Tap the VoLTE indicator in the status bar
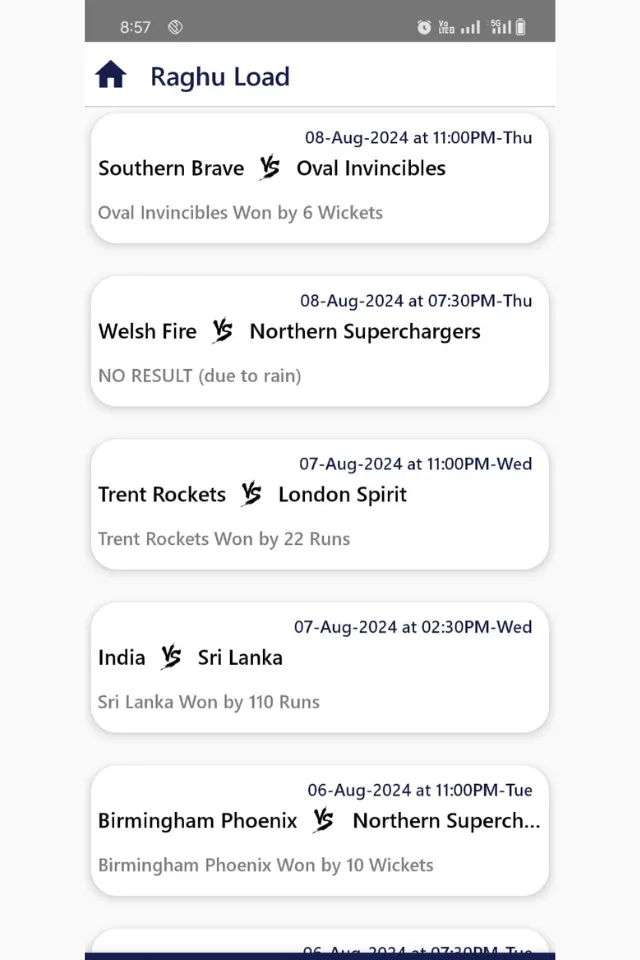This screenshot has height=960, width=640. pos(446,26)
